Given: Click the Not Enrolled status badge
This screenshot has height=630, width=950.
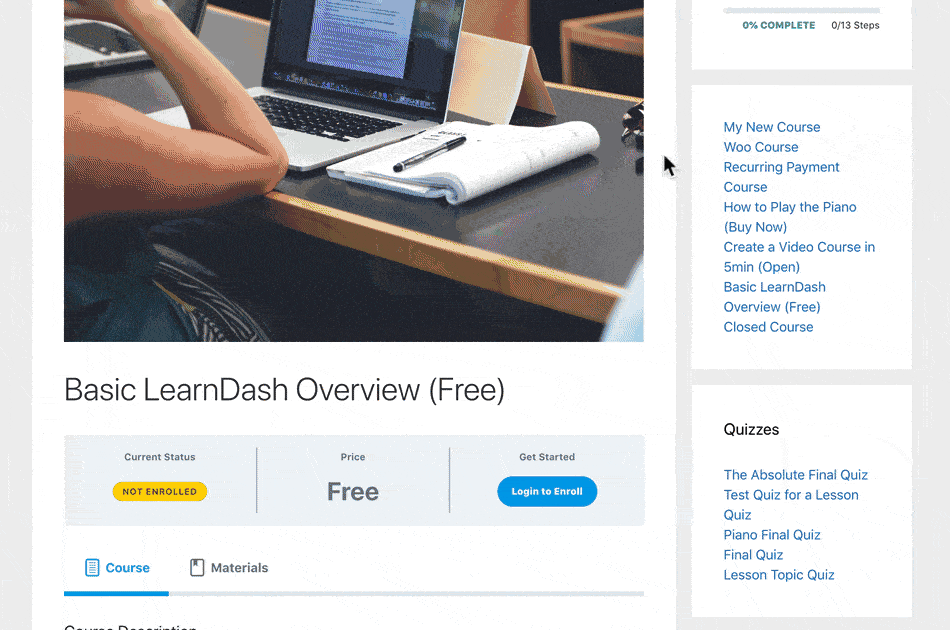Looking at the screenshot, I should (x=160, y=491).
